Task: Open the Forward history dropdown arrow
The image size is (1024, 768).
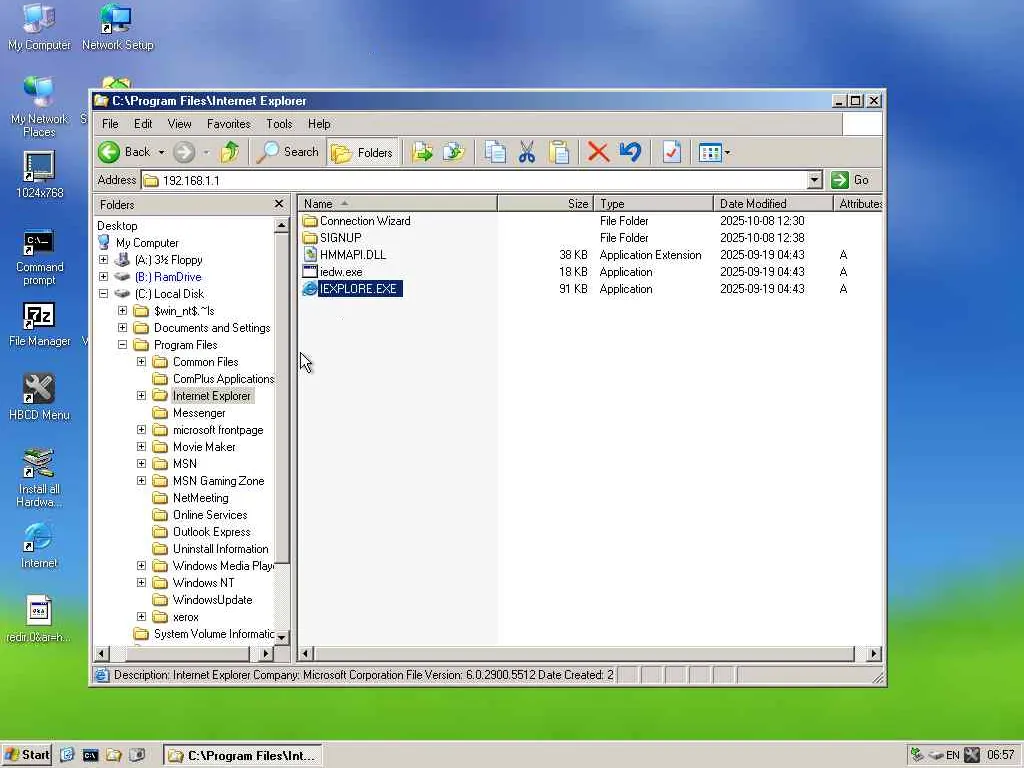Action: click(206, 153)
